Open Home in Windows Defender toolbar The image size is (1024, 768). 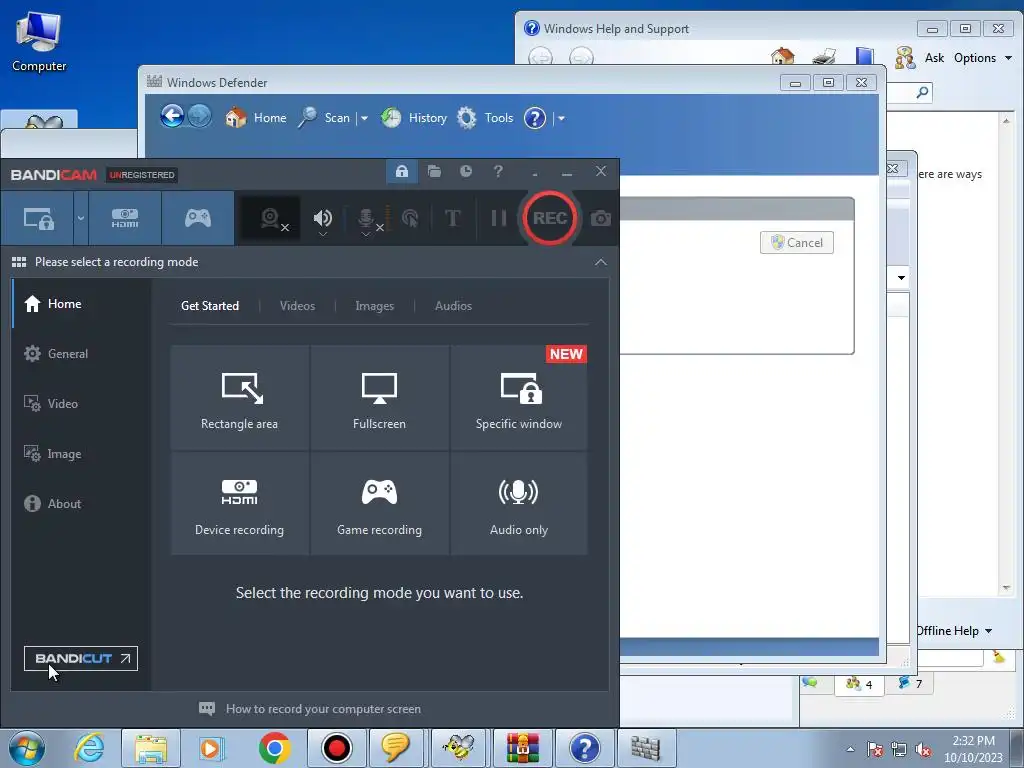coord(256,118)
